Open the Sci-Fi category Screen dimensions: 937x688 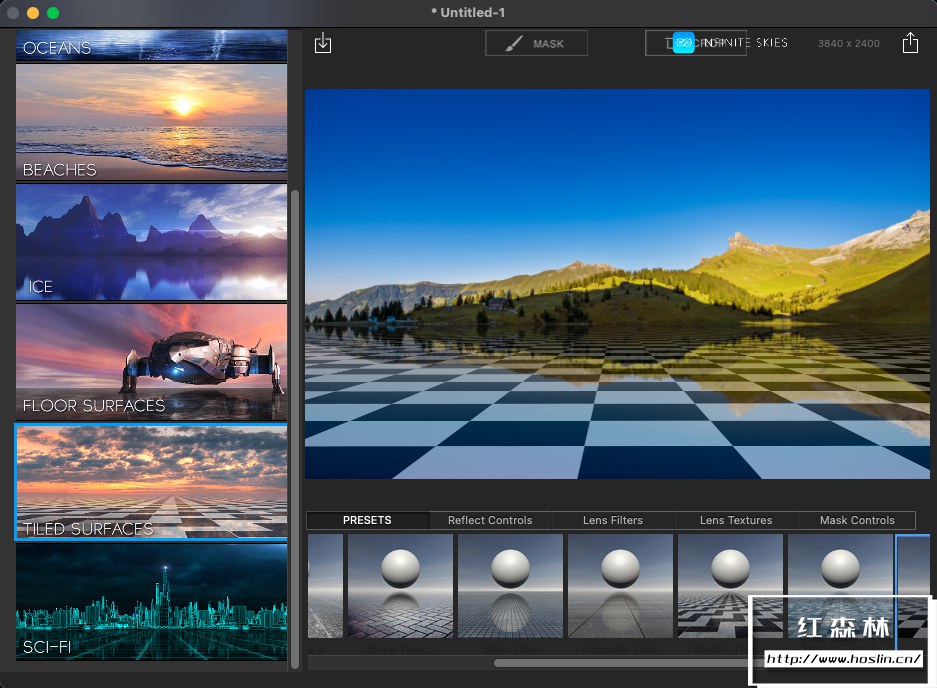point(151,602)
